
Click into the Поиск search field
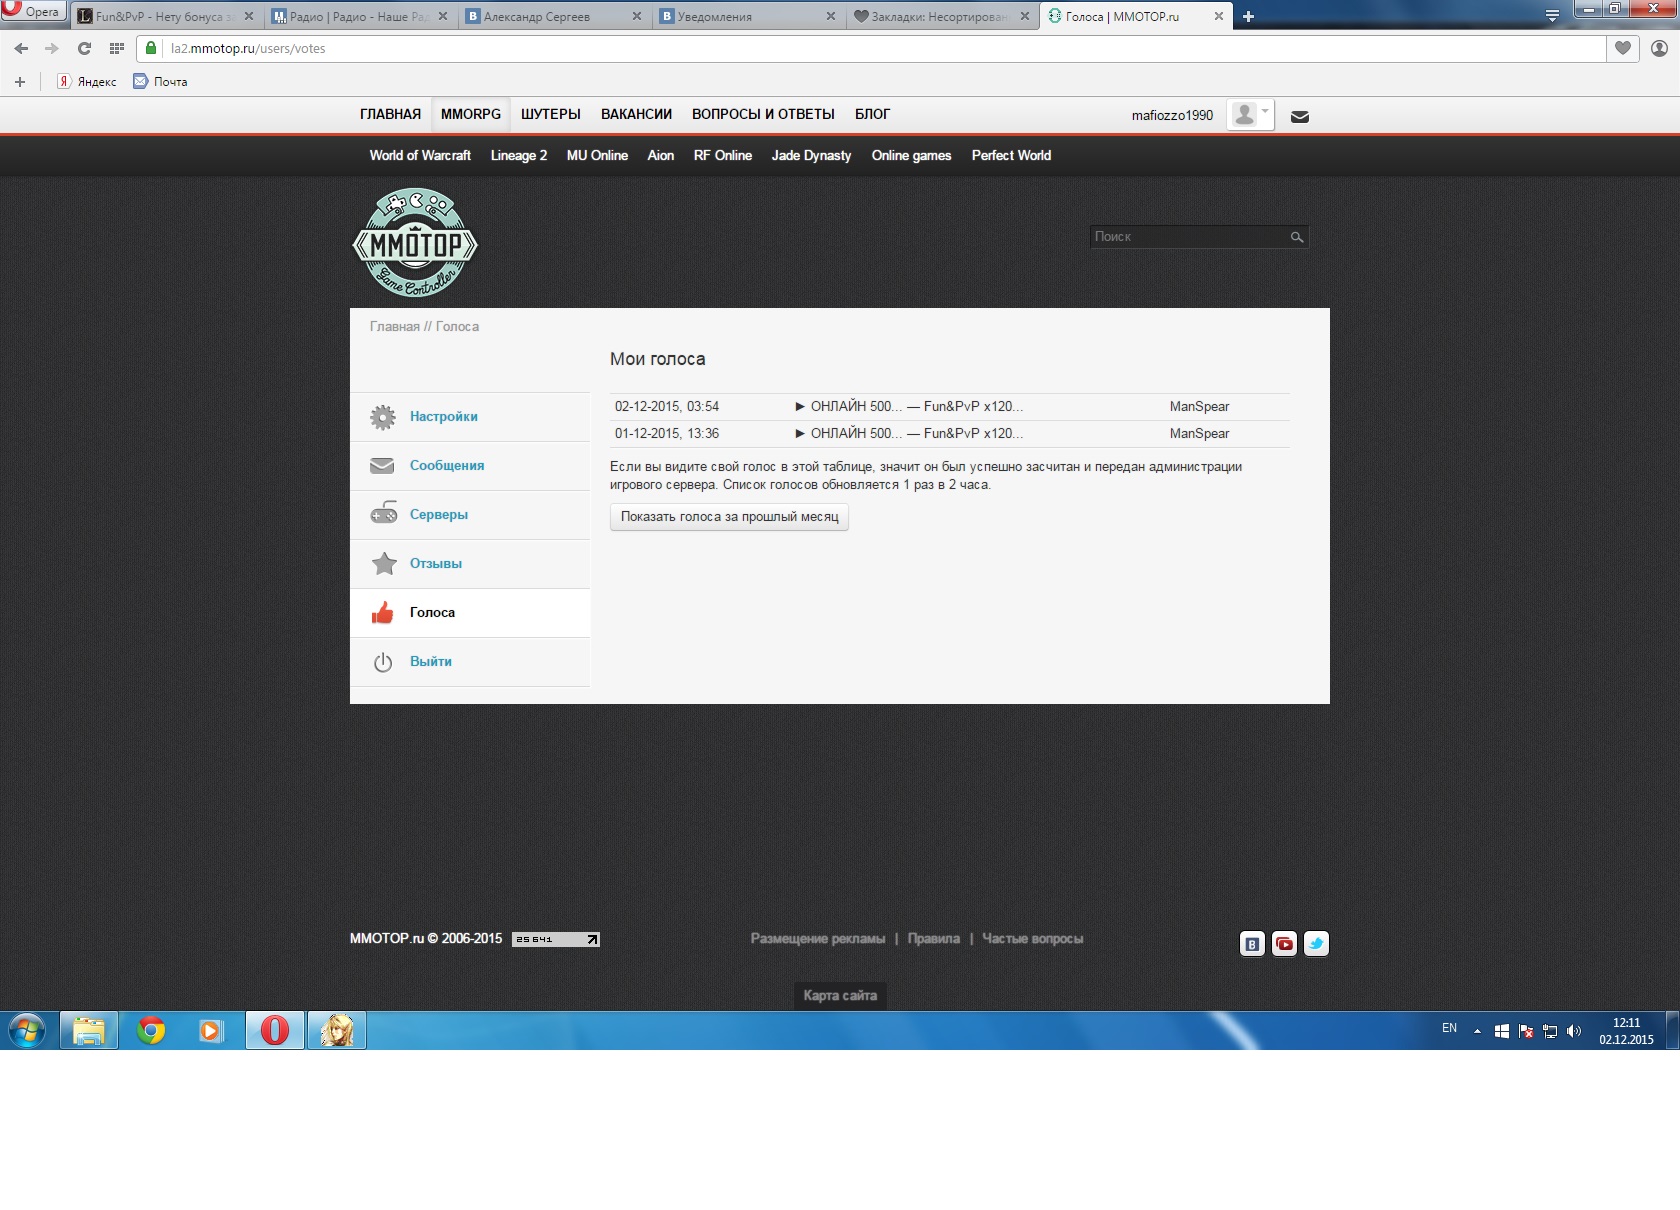(1187, 237)
